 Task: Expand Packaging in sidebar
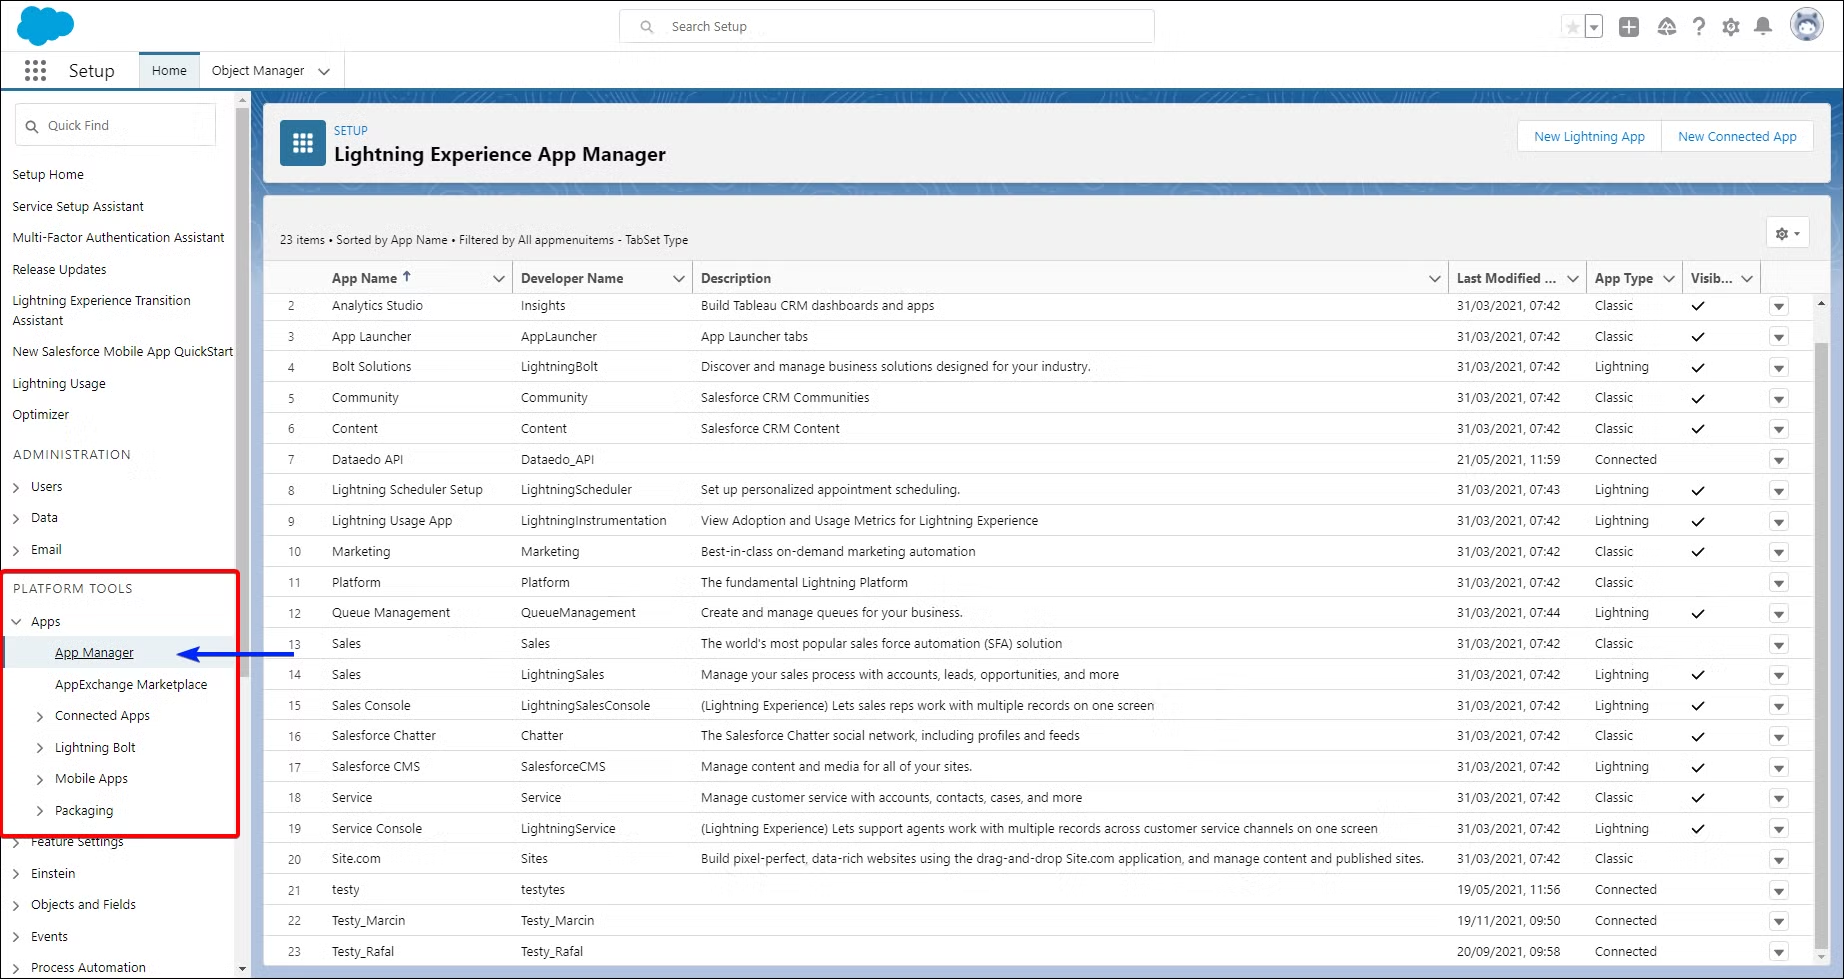click(x=40, y=811)
